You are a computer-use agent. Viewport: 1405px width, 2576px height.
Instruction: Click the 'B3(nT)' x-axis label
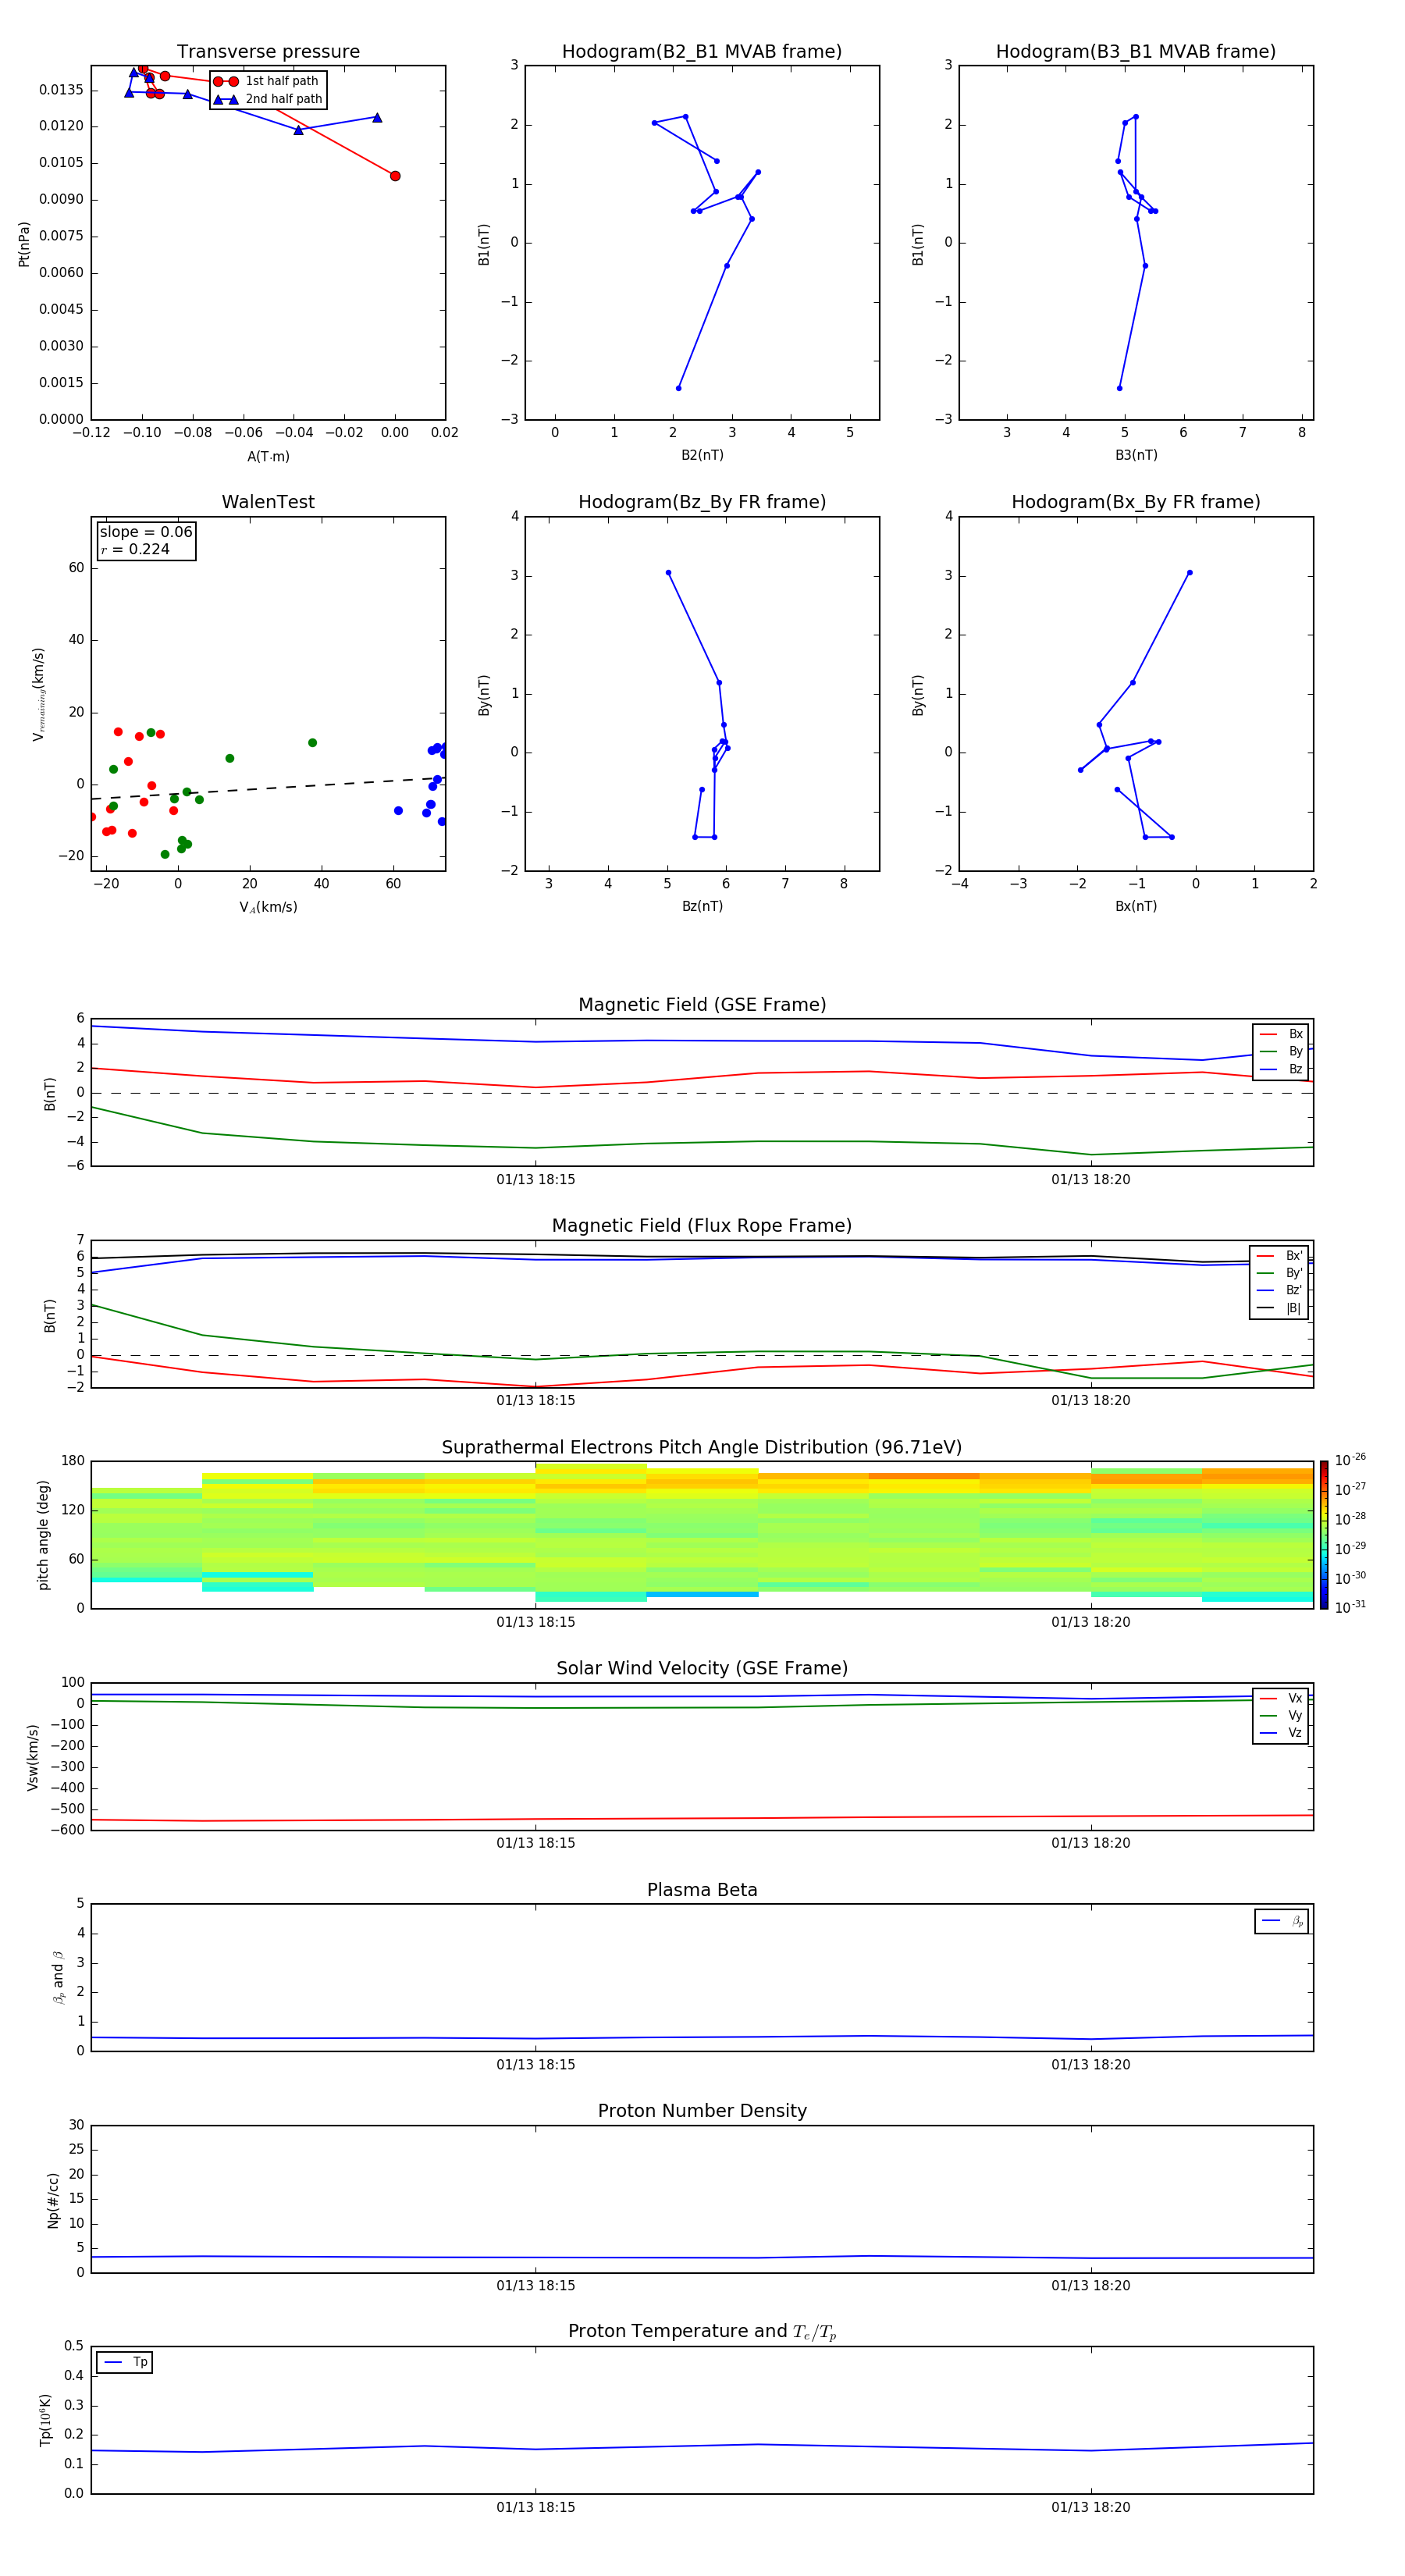point(1136,455)
